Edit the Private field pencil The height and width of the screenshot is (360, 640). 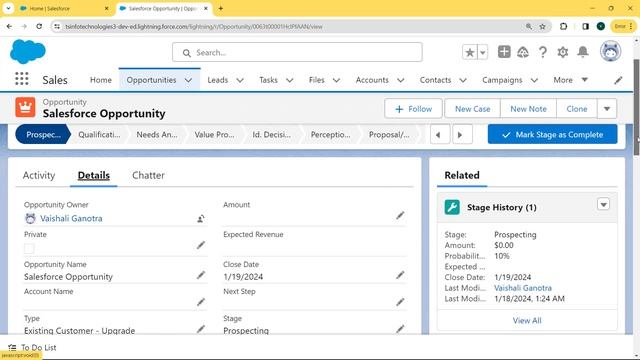[x=200, y=245]
